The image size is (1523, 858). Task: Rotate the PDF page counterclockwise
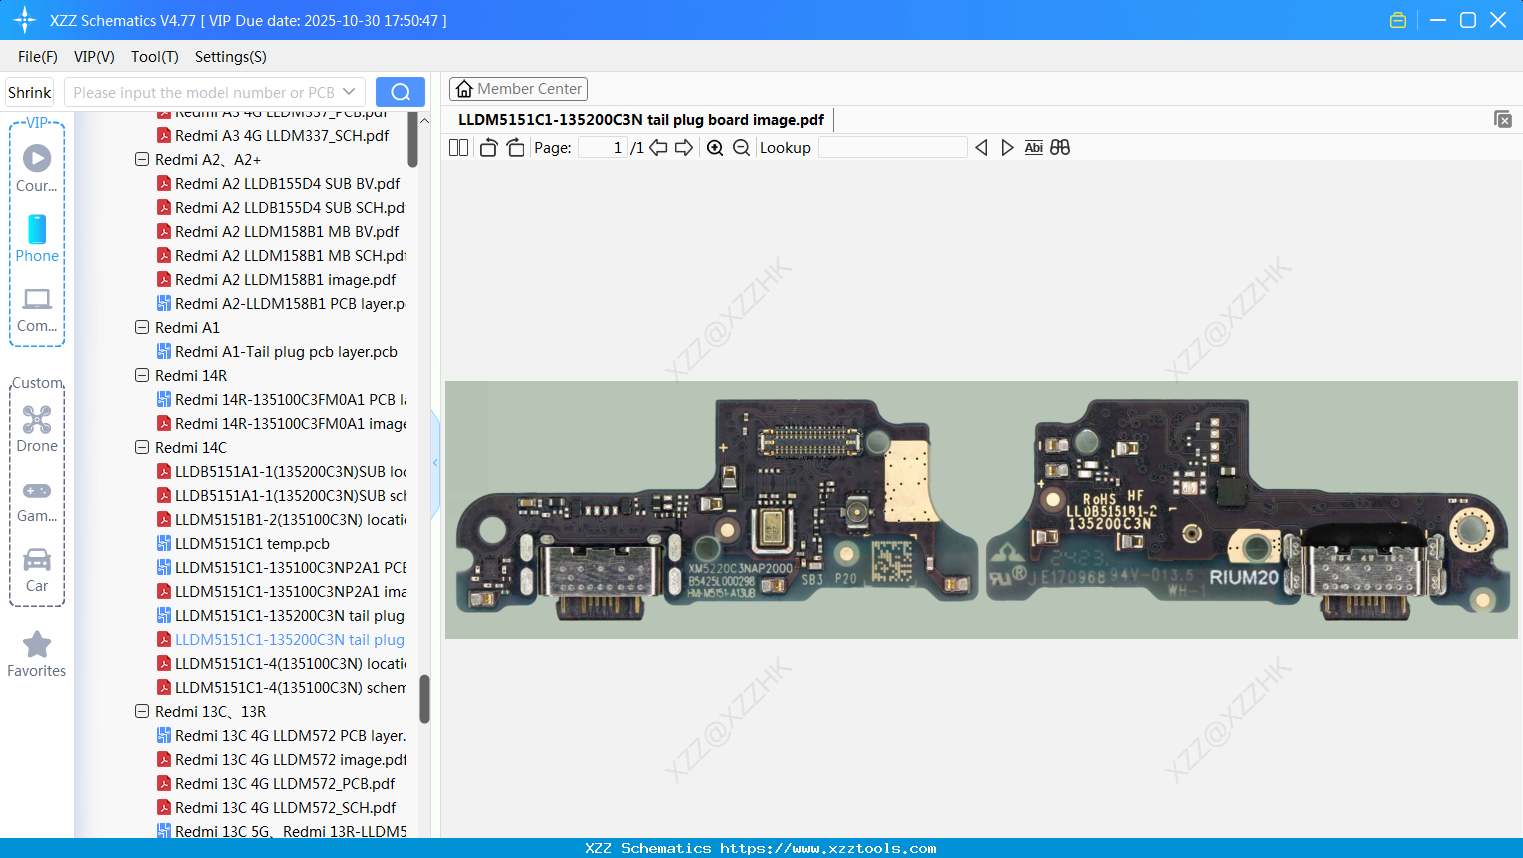pos(488,147)
